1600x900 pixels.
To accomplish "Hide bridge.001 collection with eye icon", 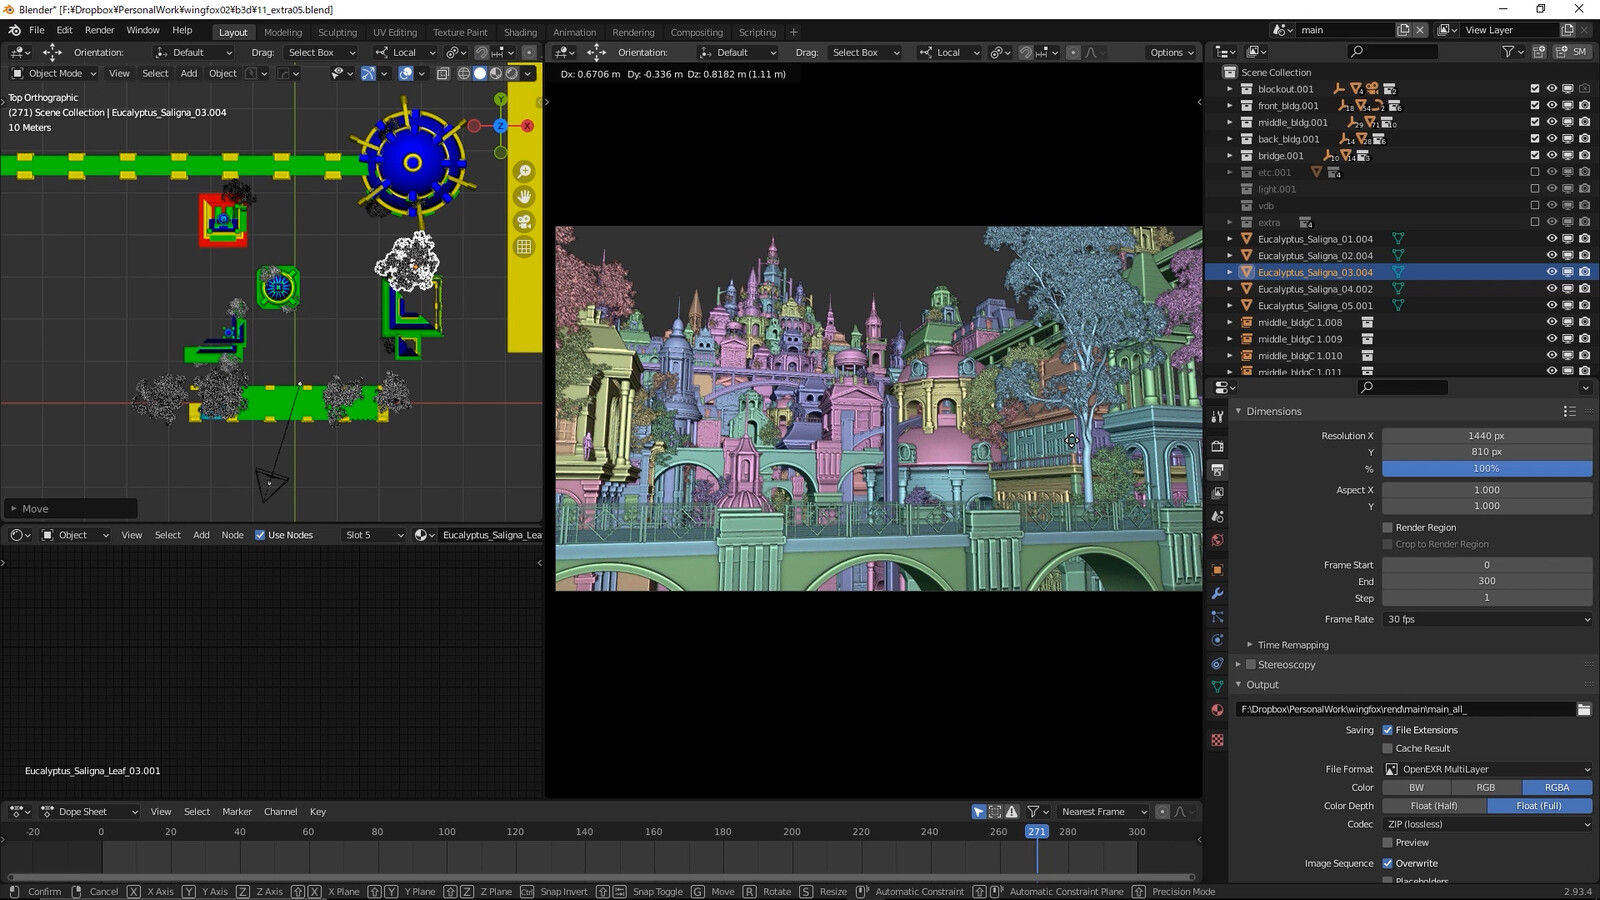I will (1552, 156).
